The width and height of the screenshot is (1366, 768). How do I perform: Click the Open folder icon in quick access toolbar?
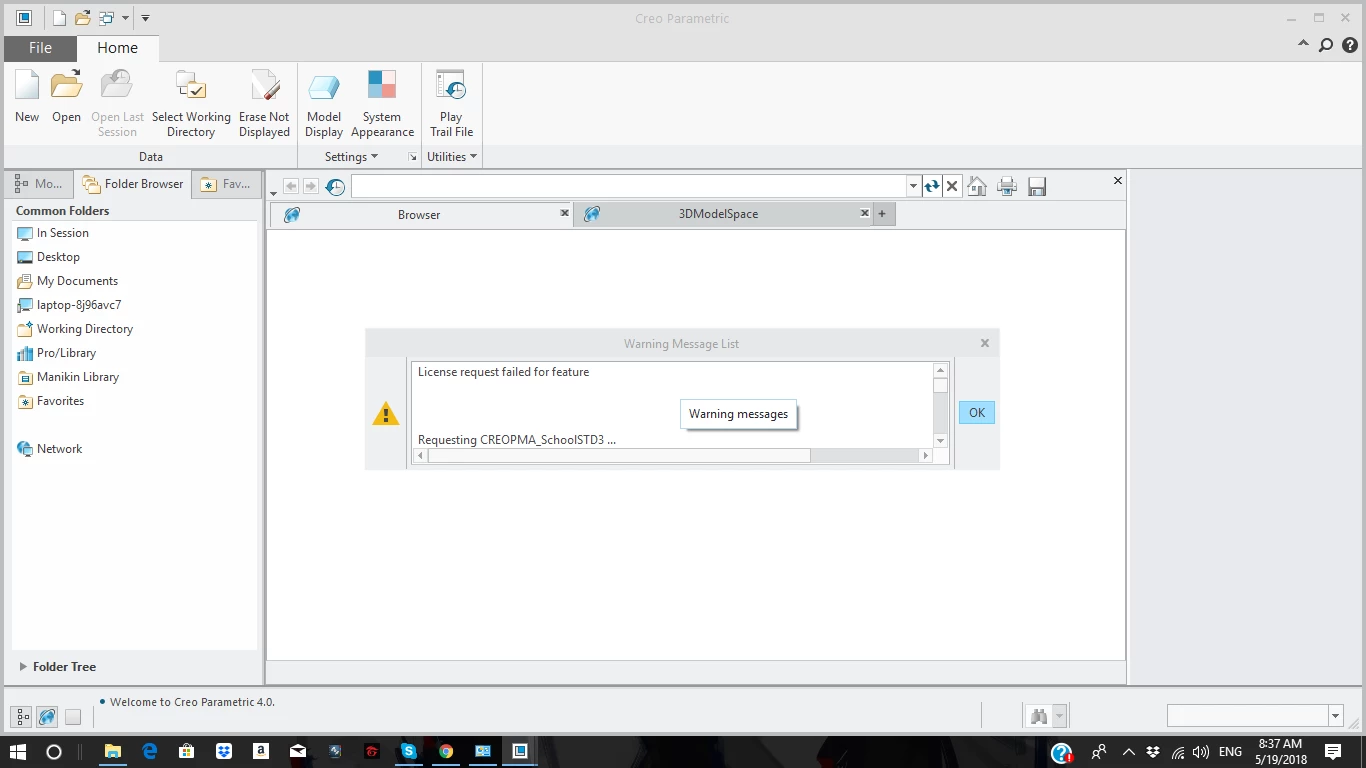tap(83, 18)
